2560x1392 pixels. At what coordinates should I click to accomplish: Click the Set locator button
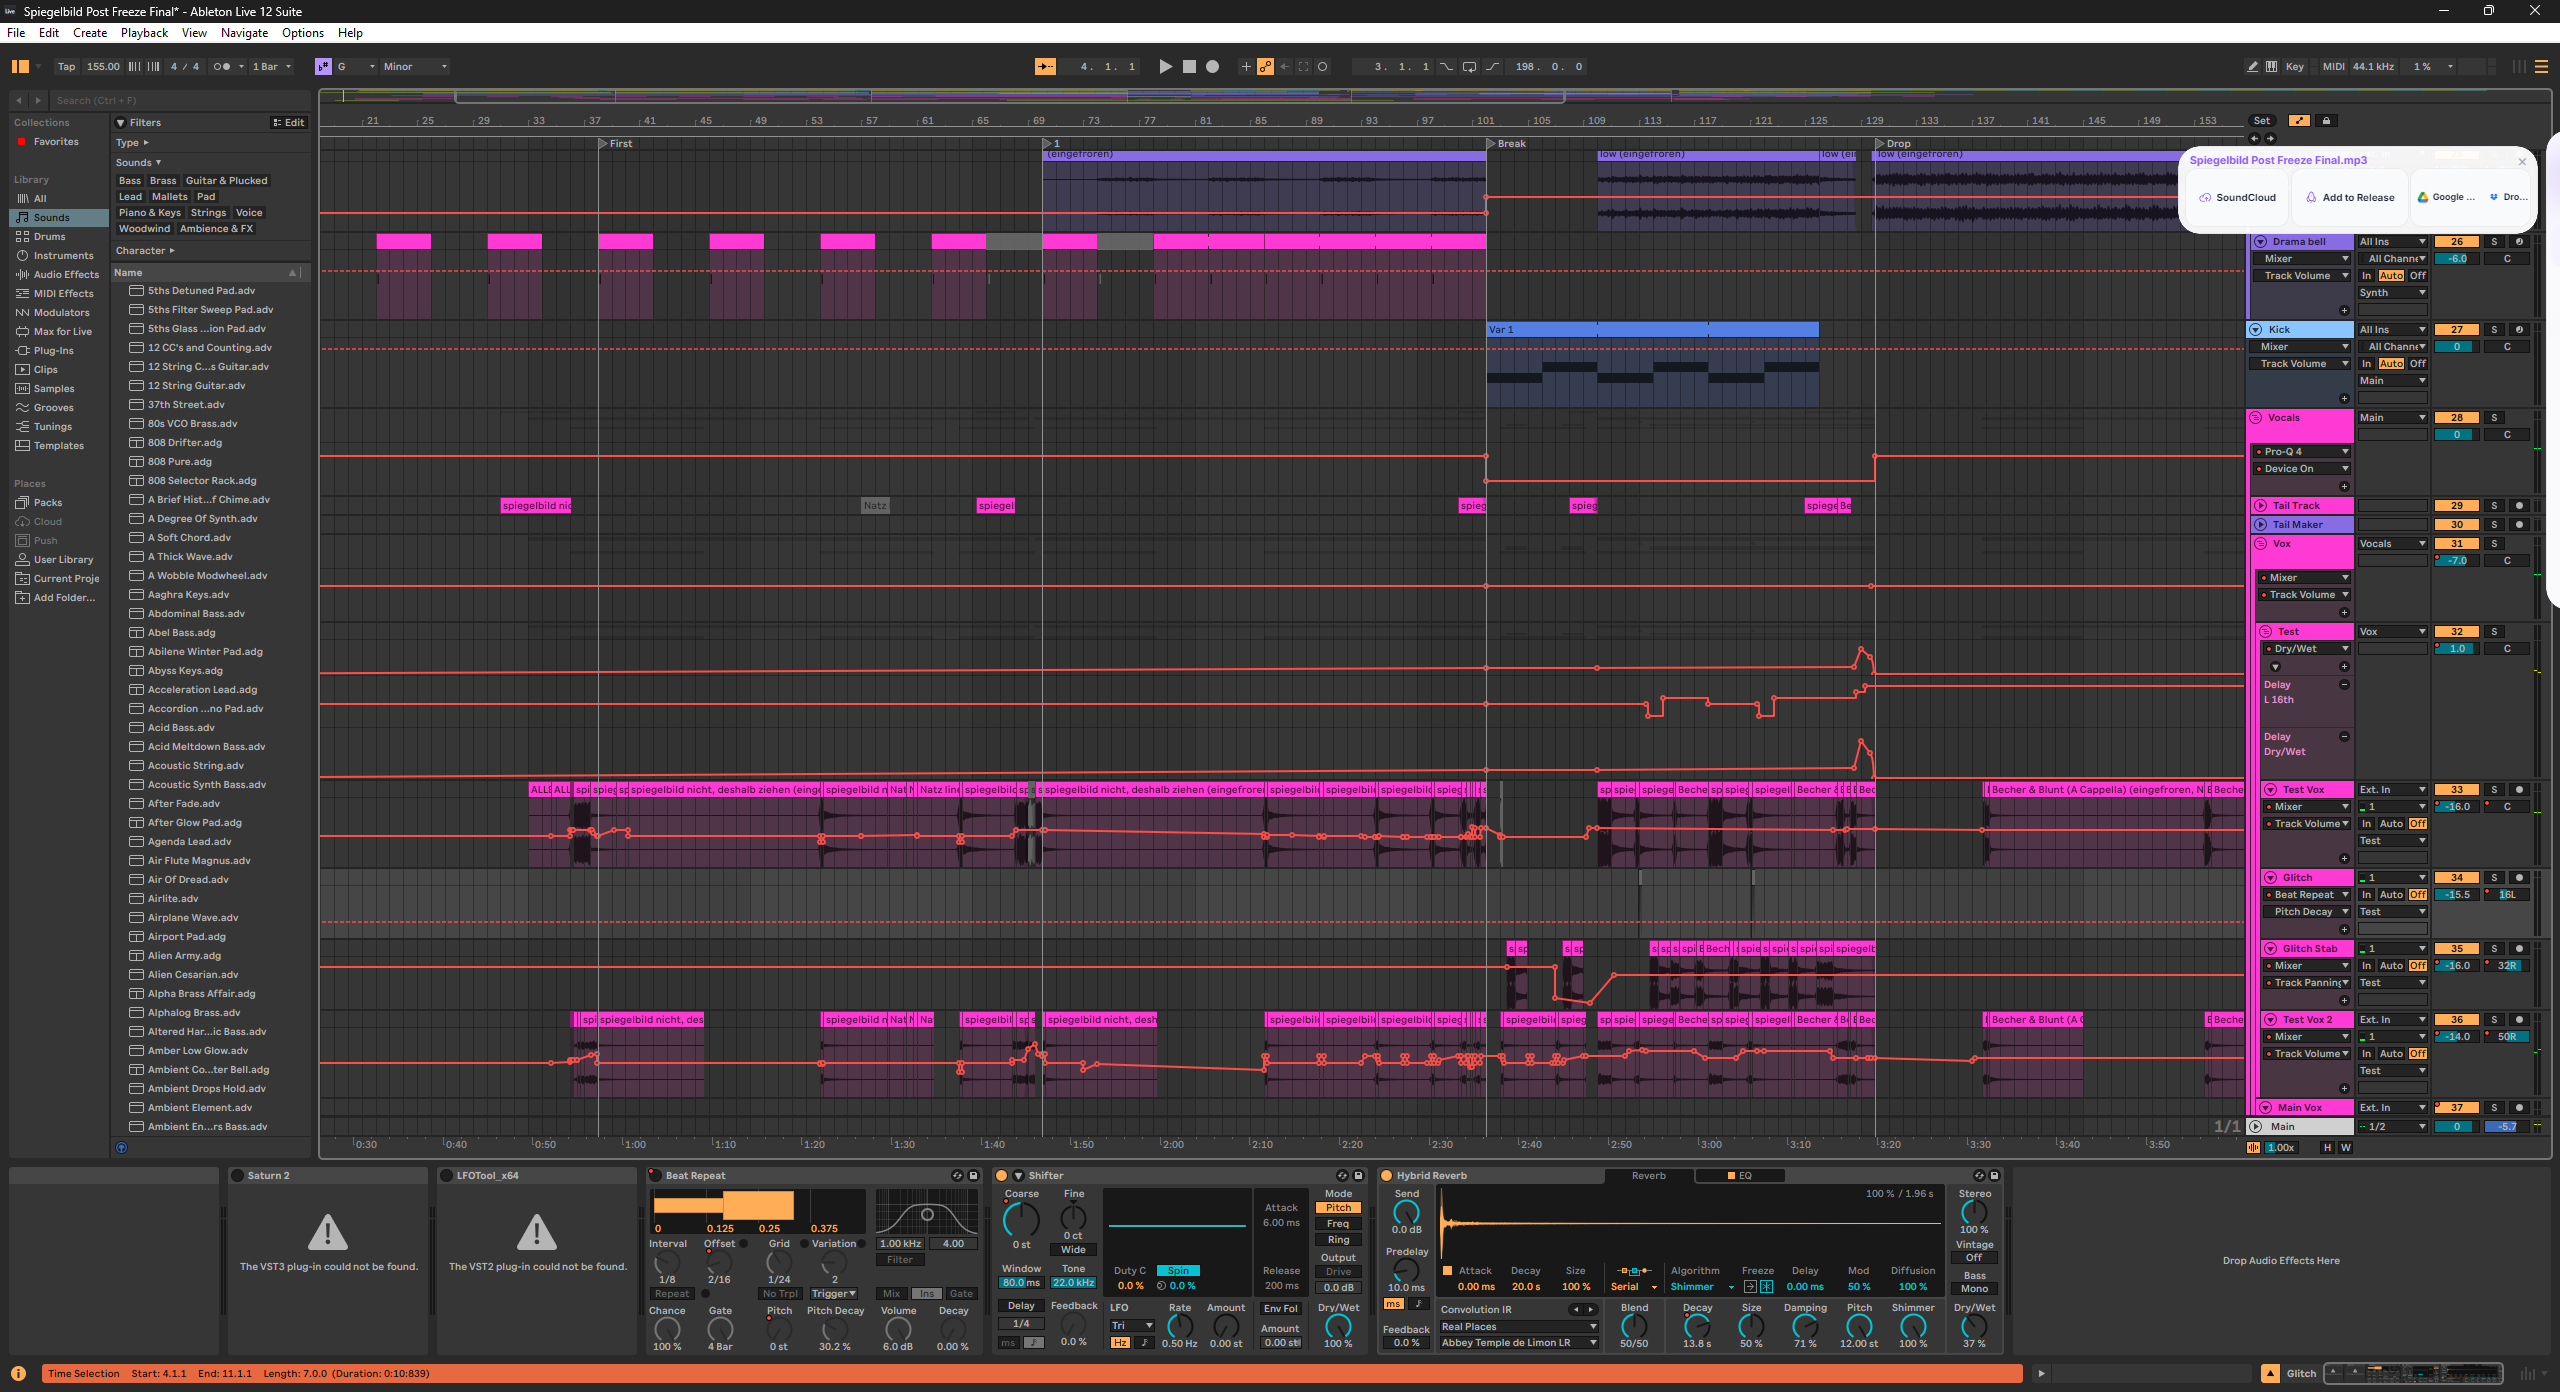[2262, 121]
